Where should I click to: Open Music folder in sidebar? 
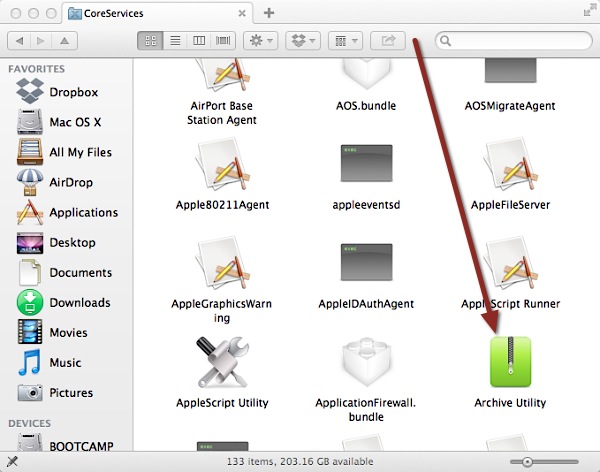coord(49,362)
